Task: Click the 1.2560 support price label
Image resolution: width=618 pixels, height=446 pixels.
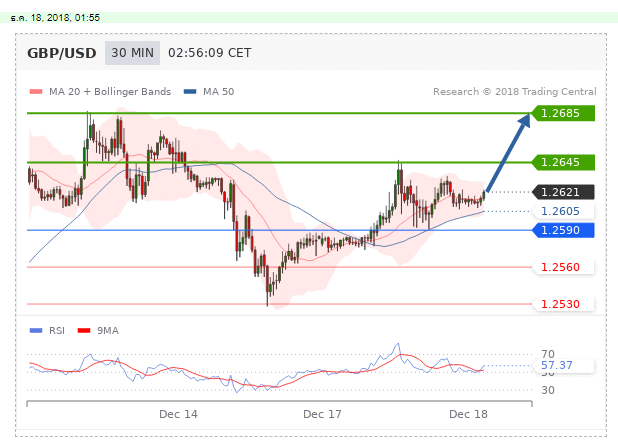Action: (x=563, y=267)
